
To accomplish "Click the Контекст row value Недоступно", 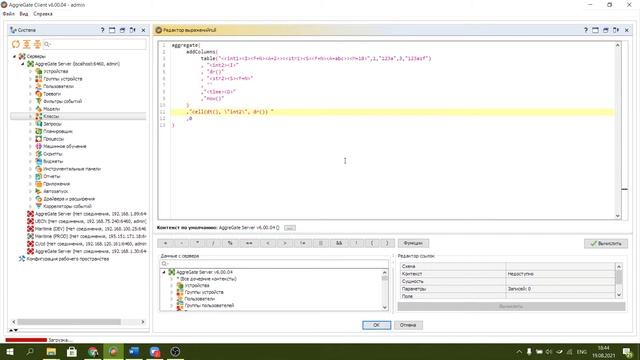I will [560, 274].
